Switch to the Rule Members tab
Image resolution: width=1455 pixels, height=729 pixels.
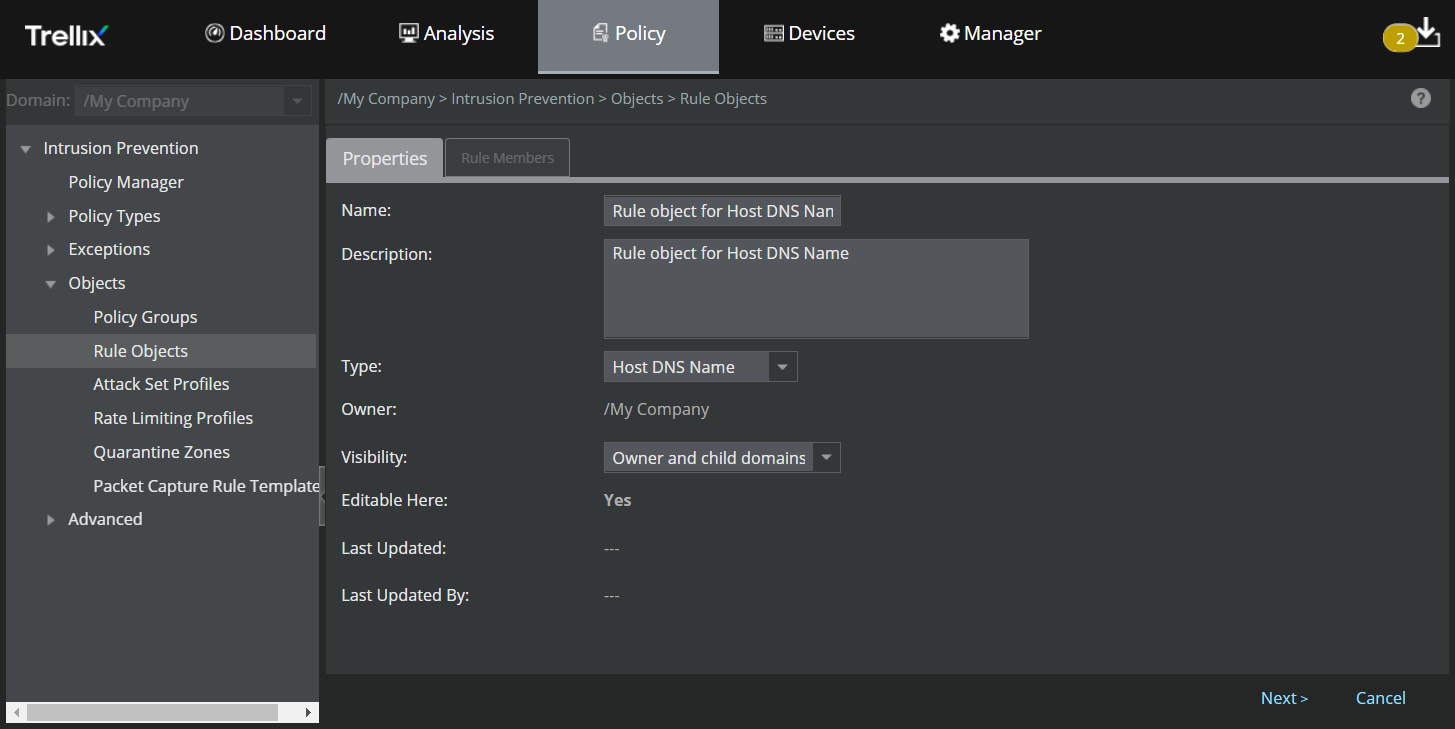[x=507, y=158]
